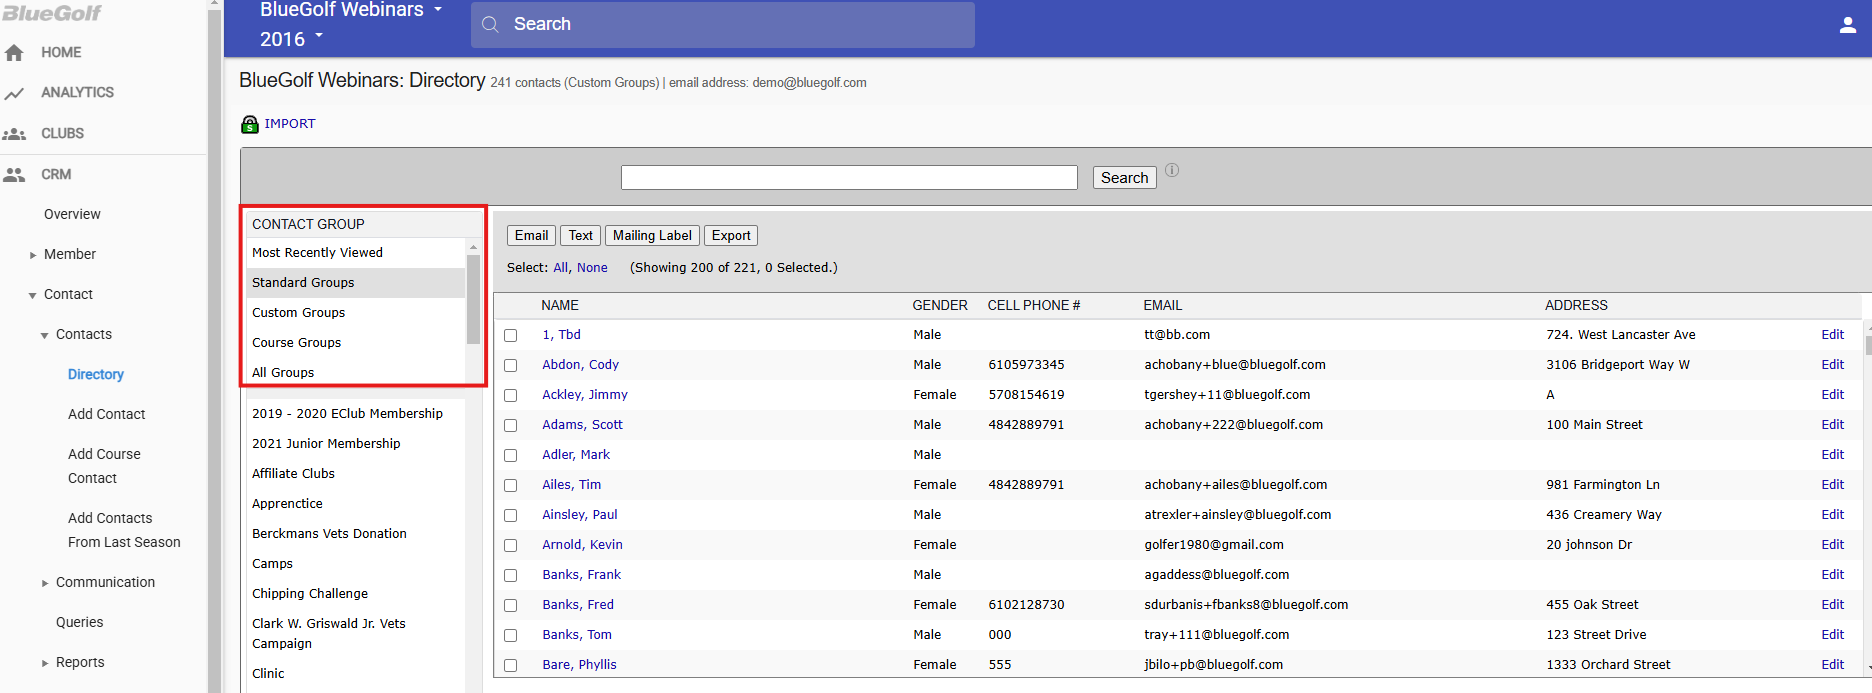Open the BlueGolf Webinars dropdown
The width and height of the screenshot is (1872, 693).
click(x=350, y=10)
